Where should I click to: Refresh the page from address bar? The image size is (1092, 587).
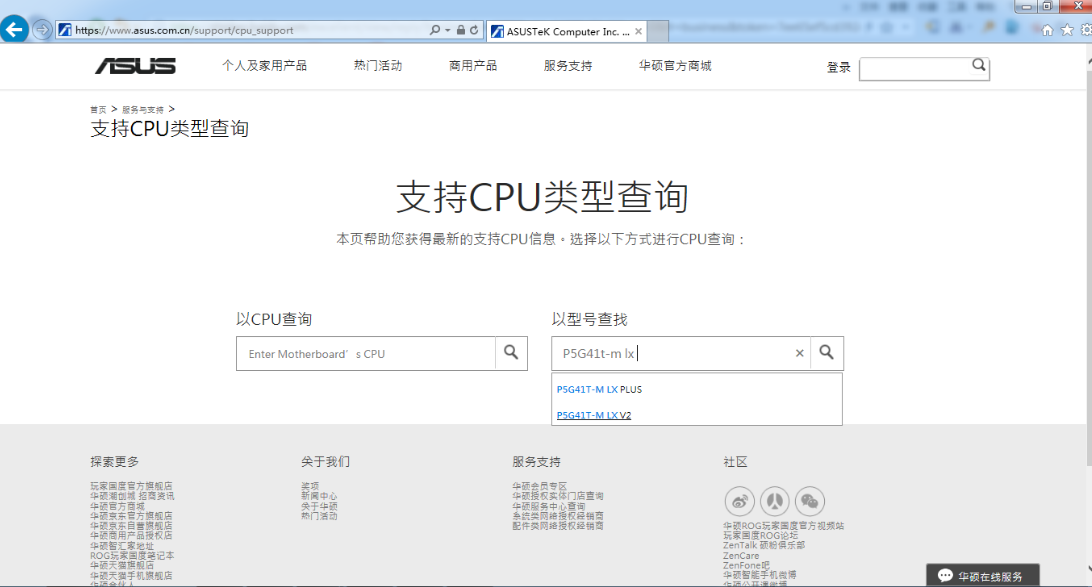click(x=474, y=30)
